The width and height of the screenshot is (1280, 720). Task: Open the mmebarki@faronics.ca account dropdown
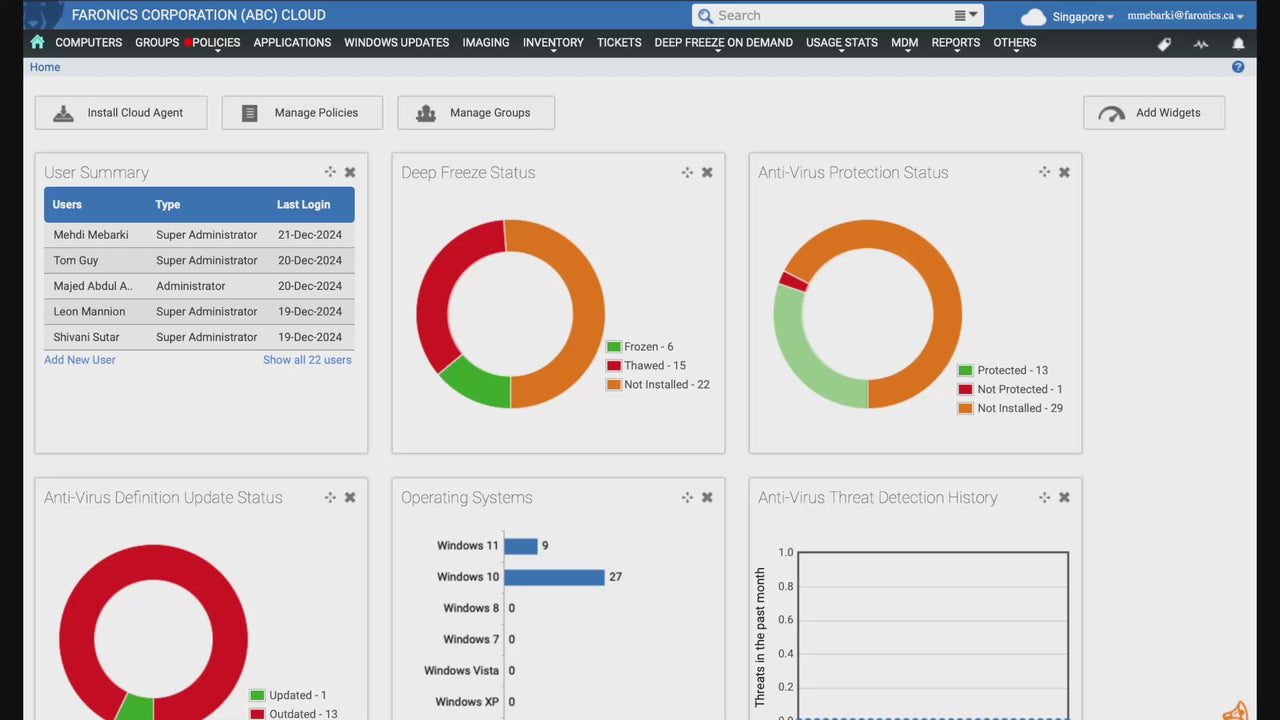tap(1185, 16)
